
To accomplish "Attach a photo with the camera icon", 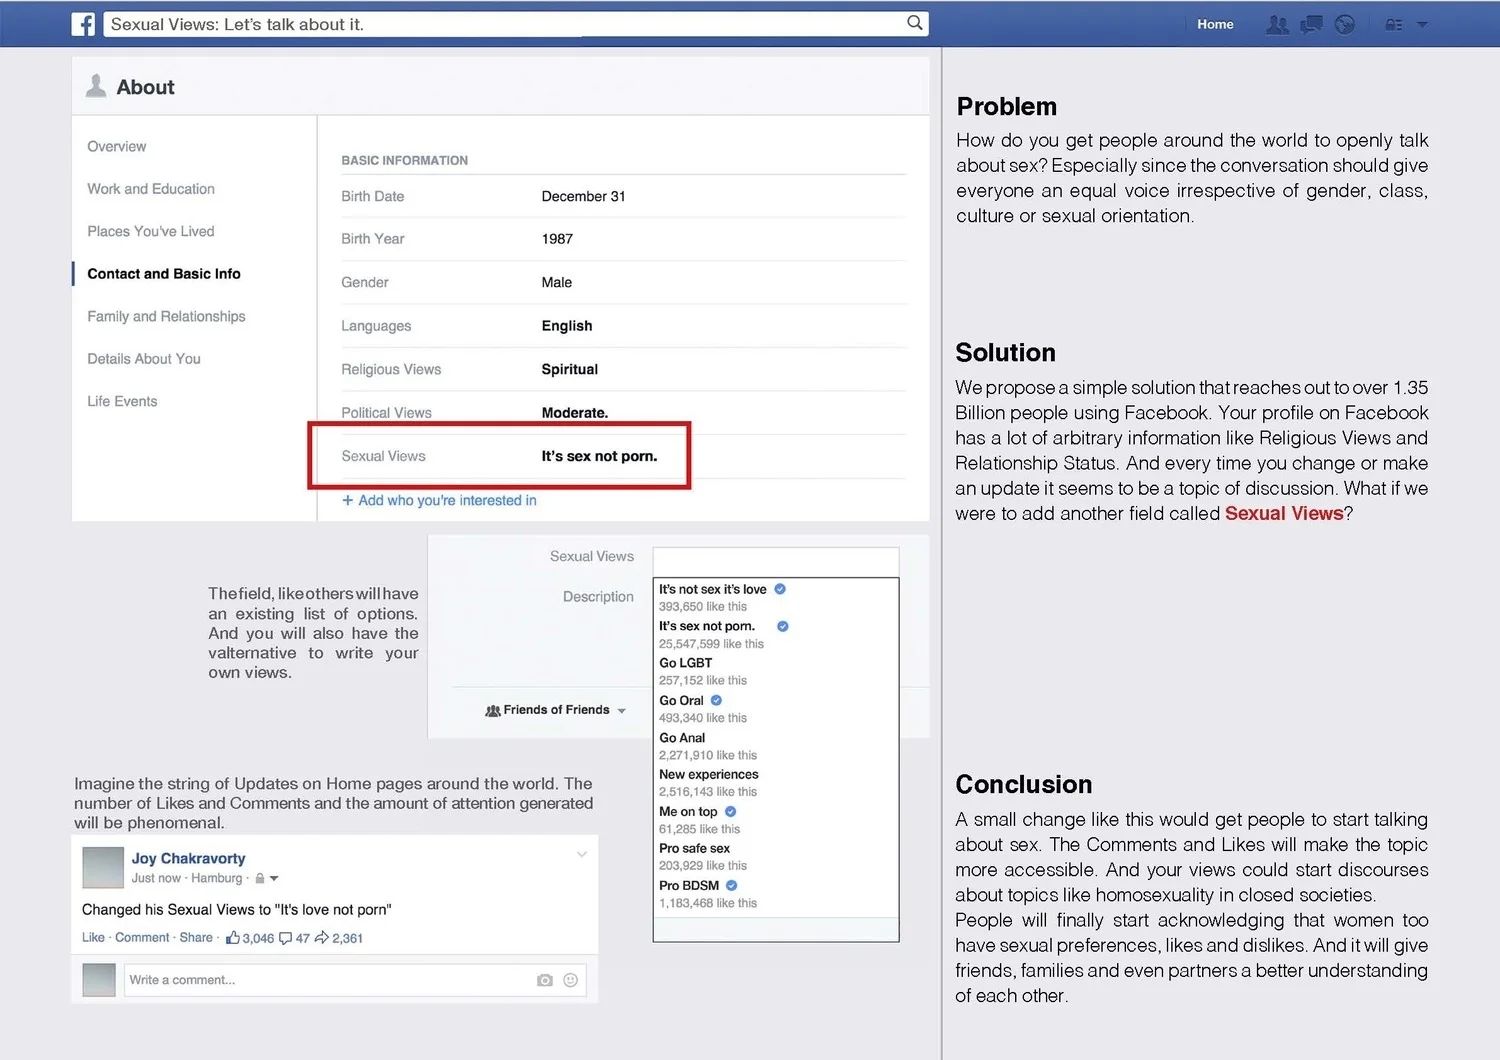I will (544, 980).
